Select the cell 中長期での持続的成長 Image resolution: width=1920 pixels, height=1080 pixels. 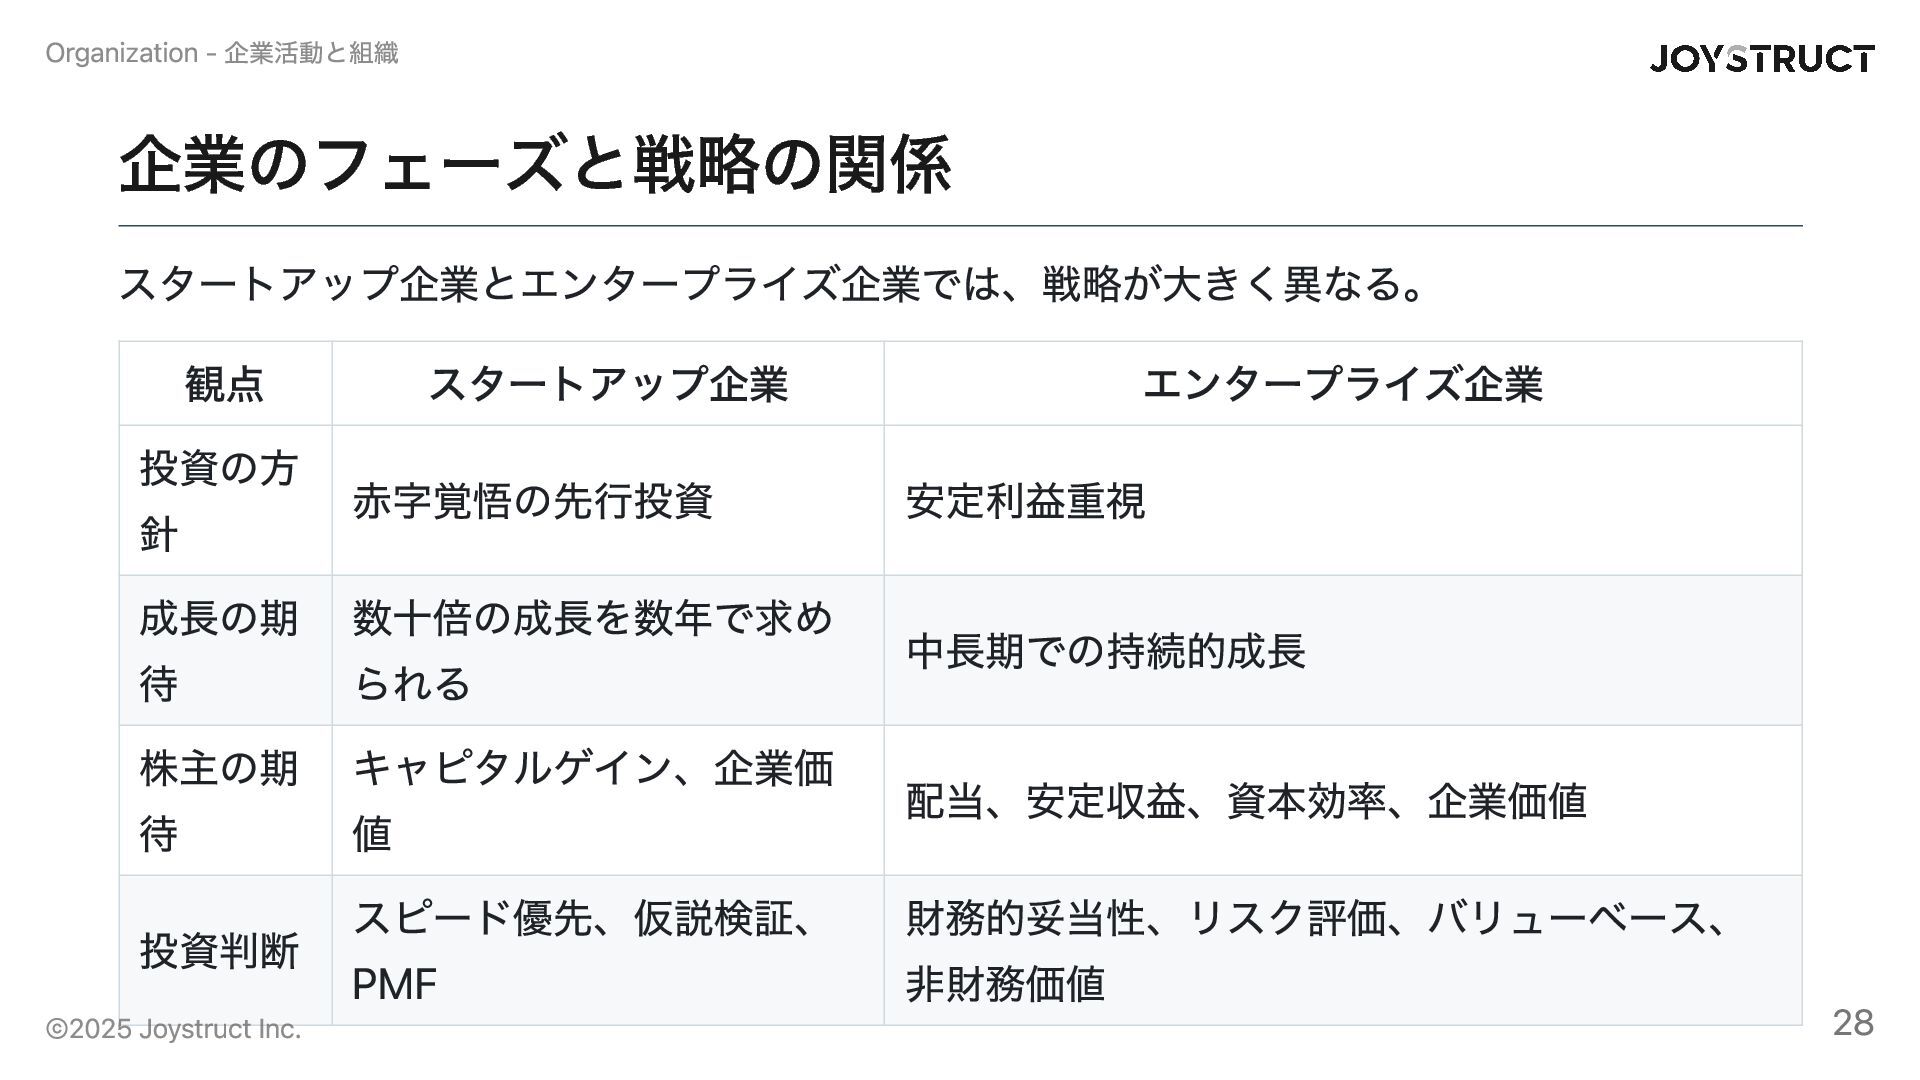1343,651
